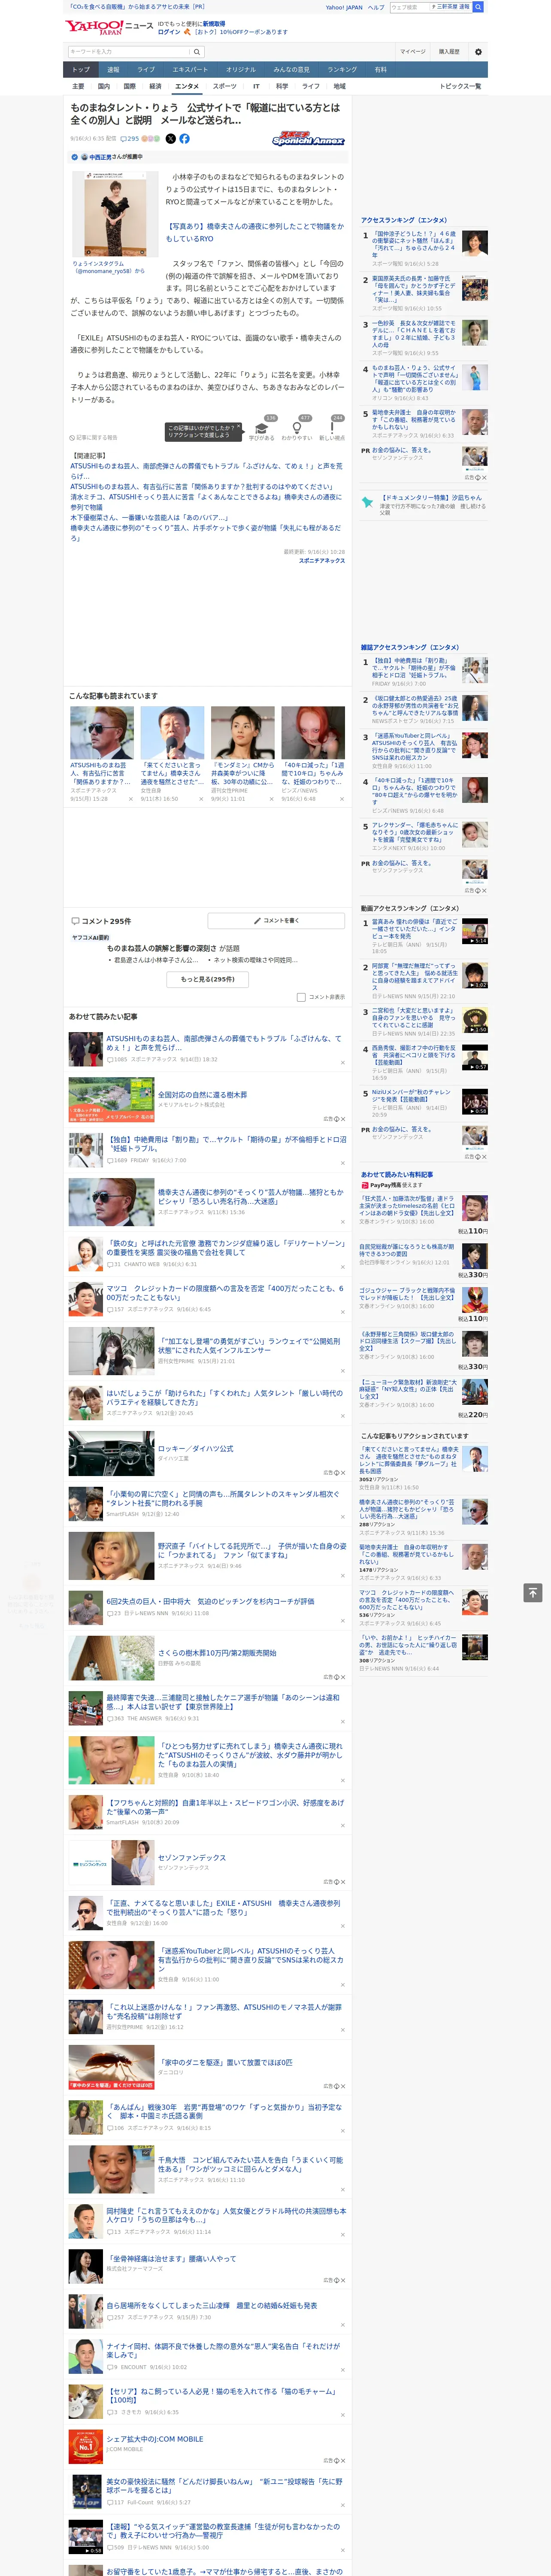Screen dimensions: 551x2576
Task: Open the 地域 category
Action: click(339, 86)
